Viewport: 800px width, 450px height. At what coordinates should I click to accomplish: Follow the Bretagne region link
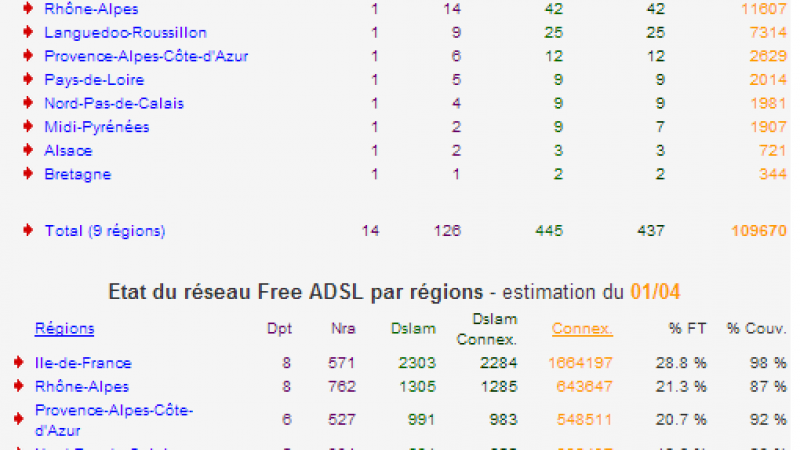point(78,174)
